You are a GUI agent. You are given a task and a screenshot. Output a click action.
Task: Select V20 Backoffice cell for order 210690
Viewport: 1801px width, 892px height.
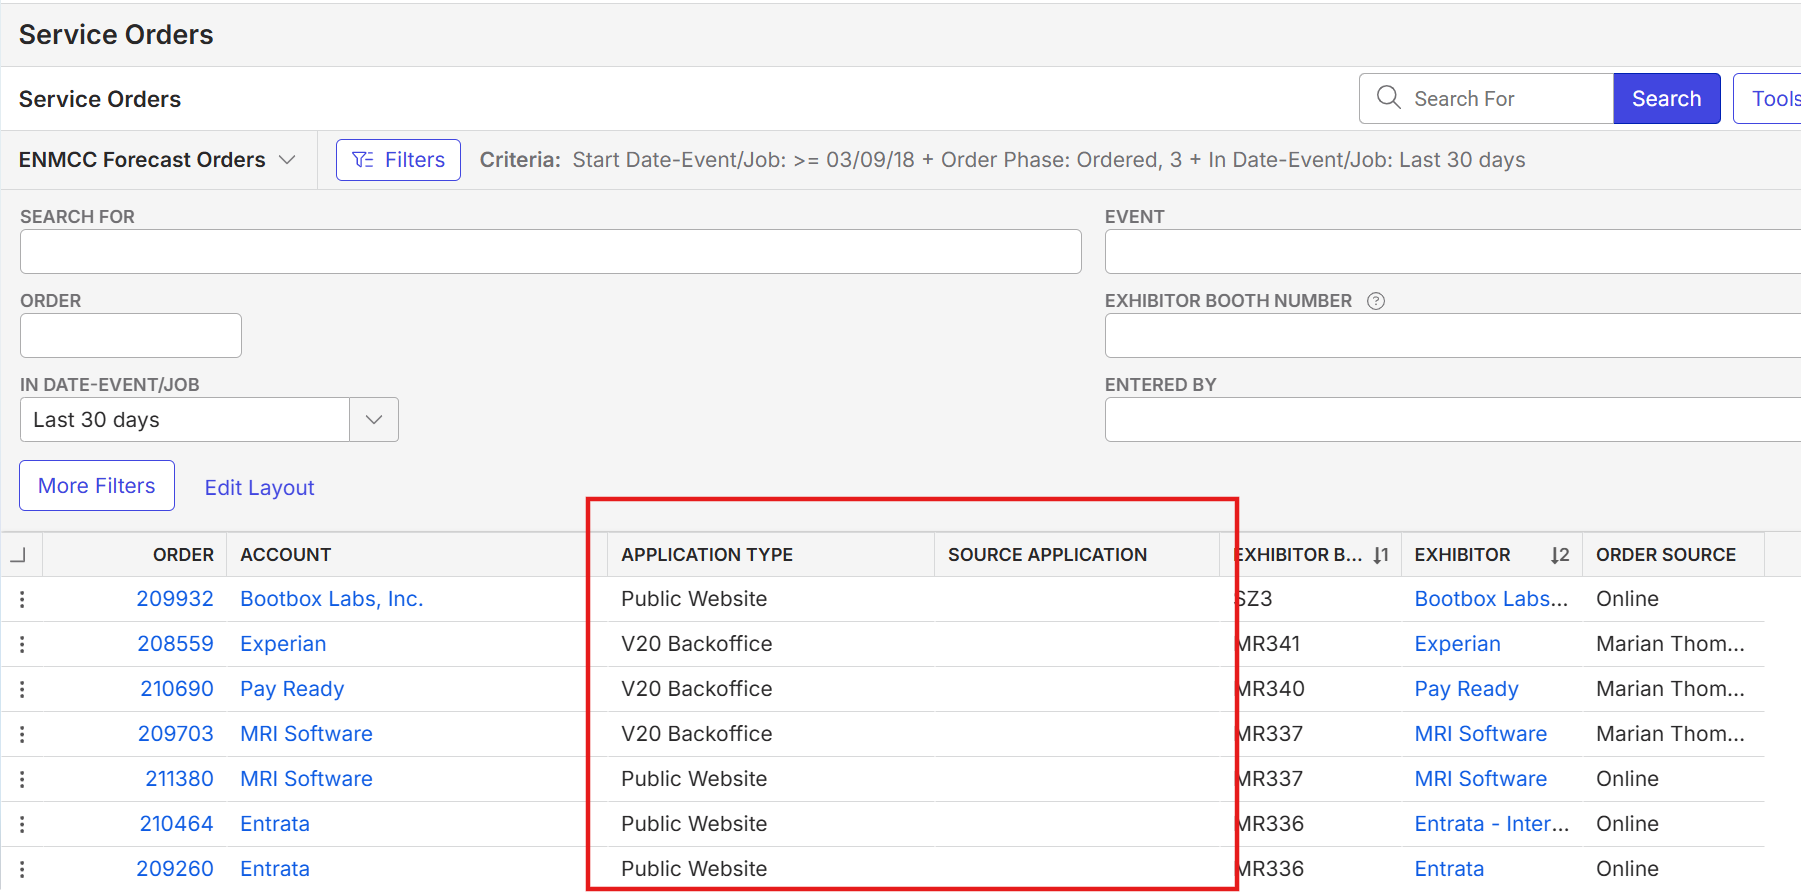[x=697, y=689]
